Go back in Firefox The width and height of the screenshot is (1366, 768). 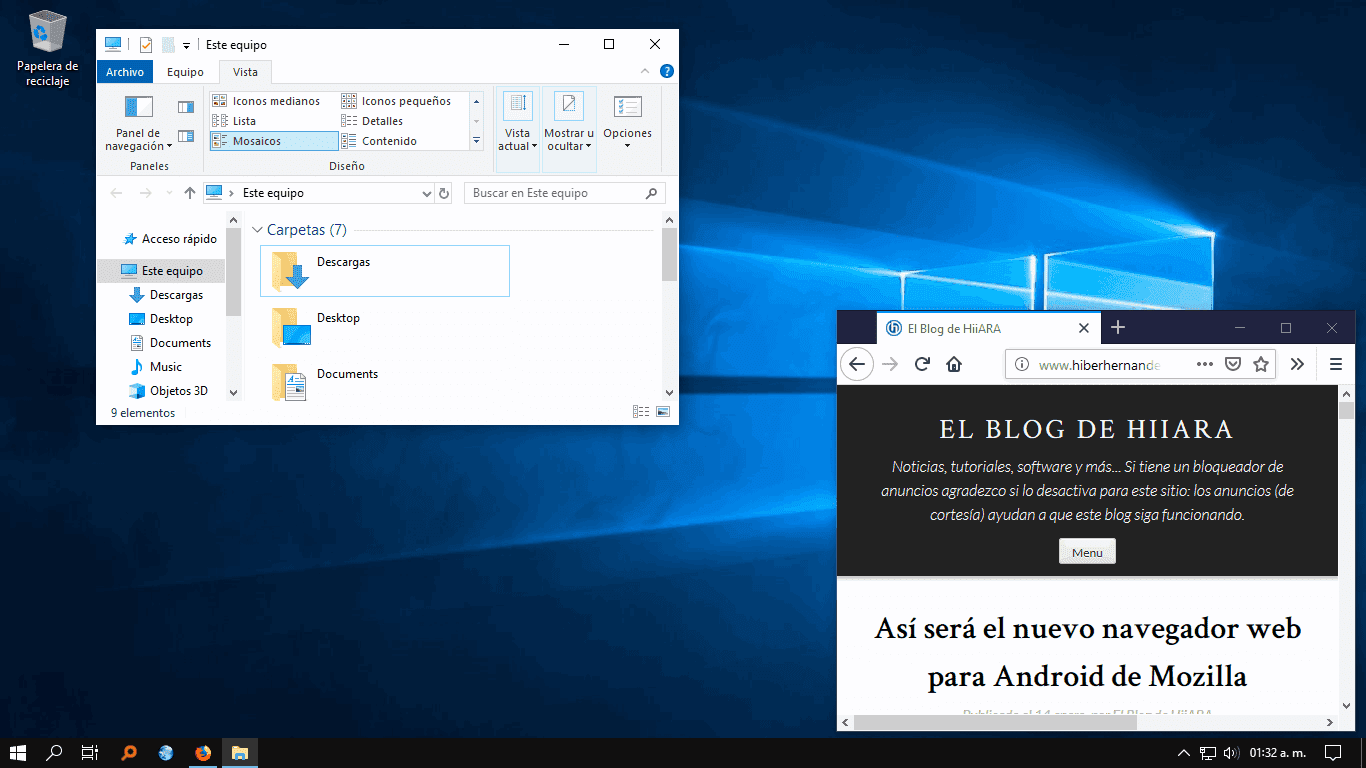coord(857,364)
